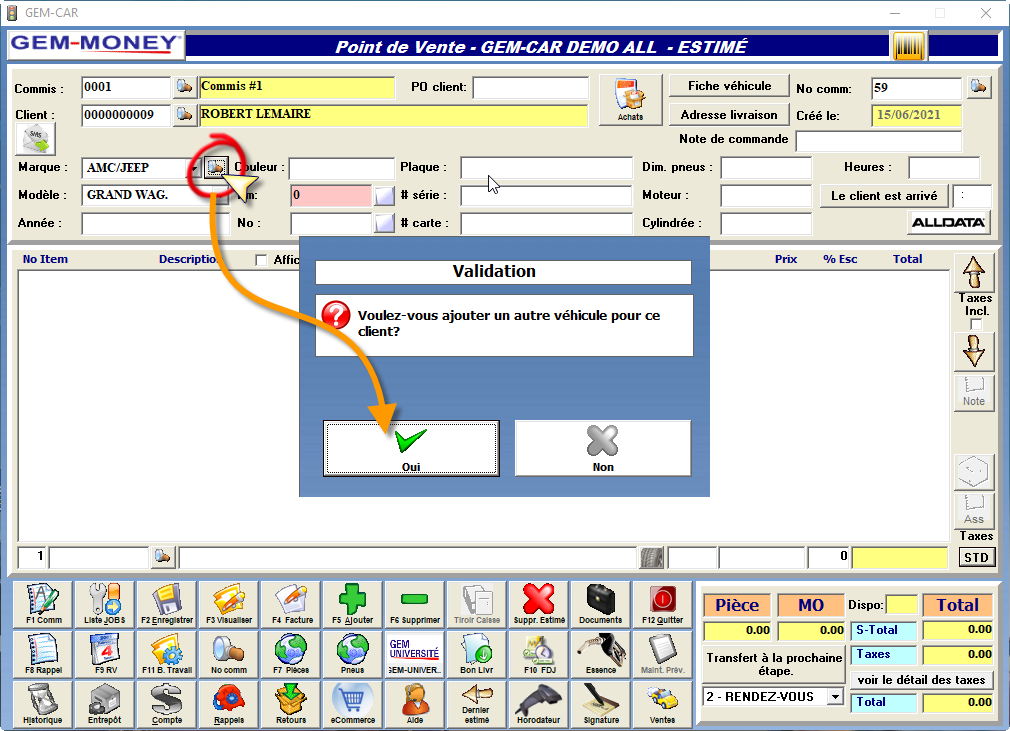
Task: Launch GEM Université
Action: click(415, 654)
